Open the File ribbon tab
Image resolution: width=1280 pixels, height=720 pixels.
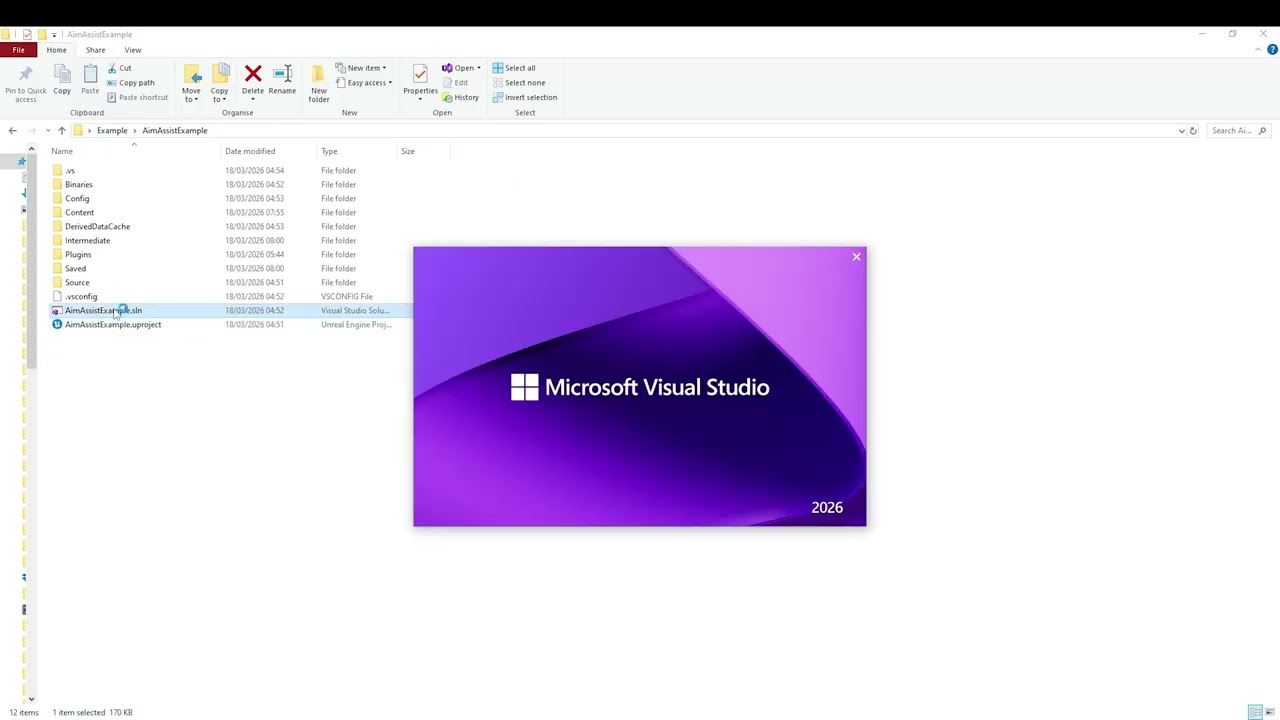point(18,50)
